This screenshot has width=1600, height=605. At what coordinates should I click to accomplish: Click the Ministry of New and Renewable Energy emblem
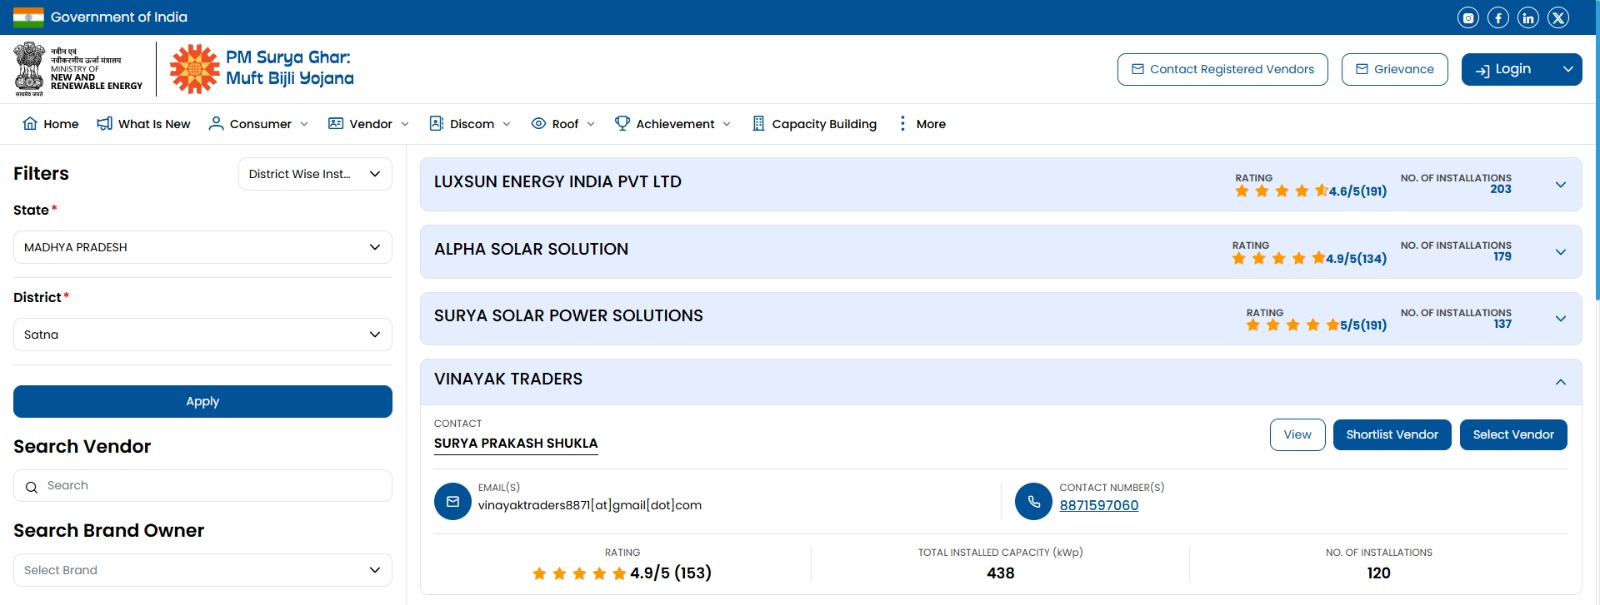(29, 68)
